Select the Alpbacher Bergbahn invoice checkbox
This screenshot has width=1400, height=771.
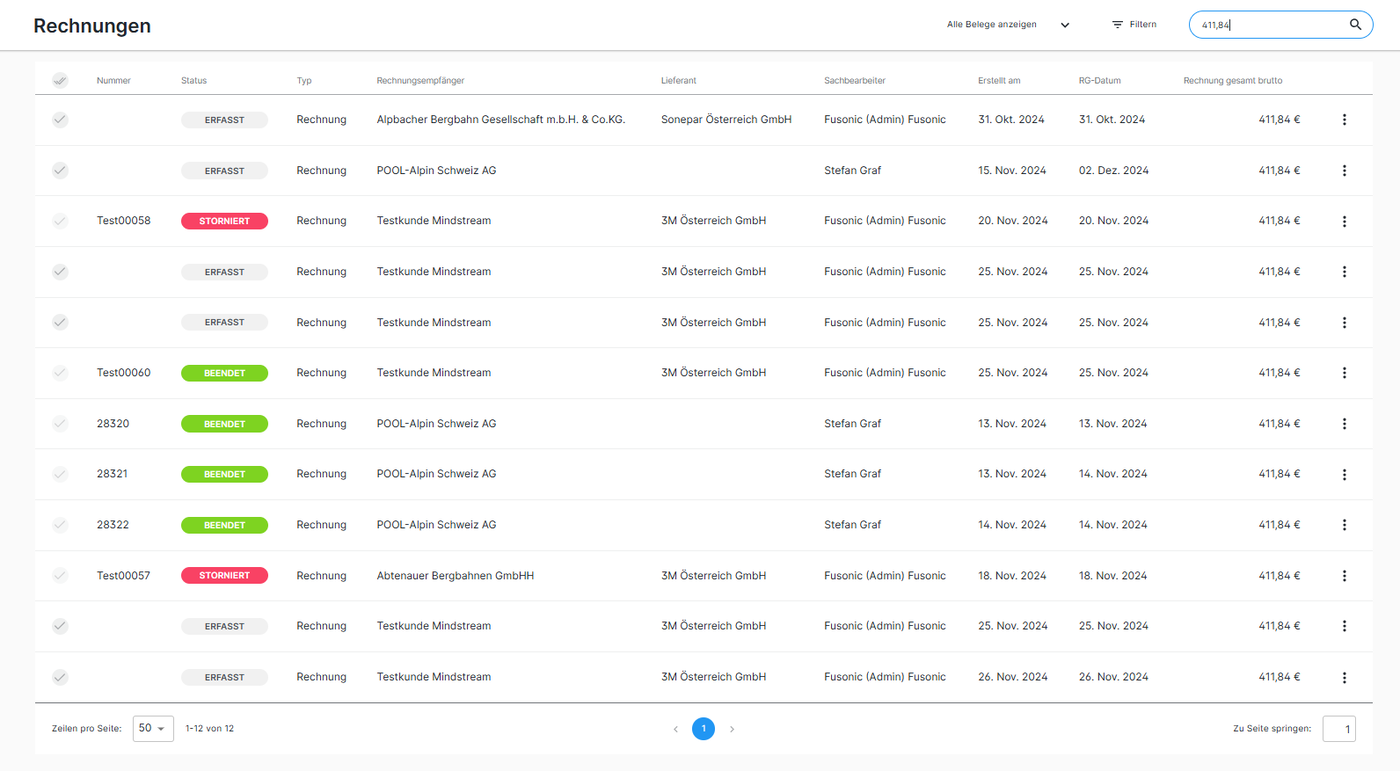point(60,120)
